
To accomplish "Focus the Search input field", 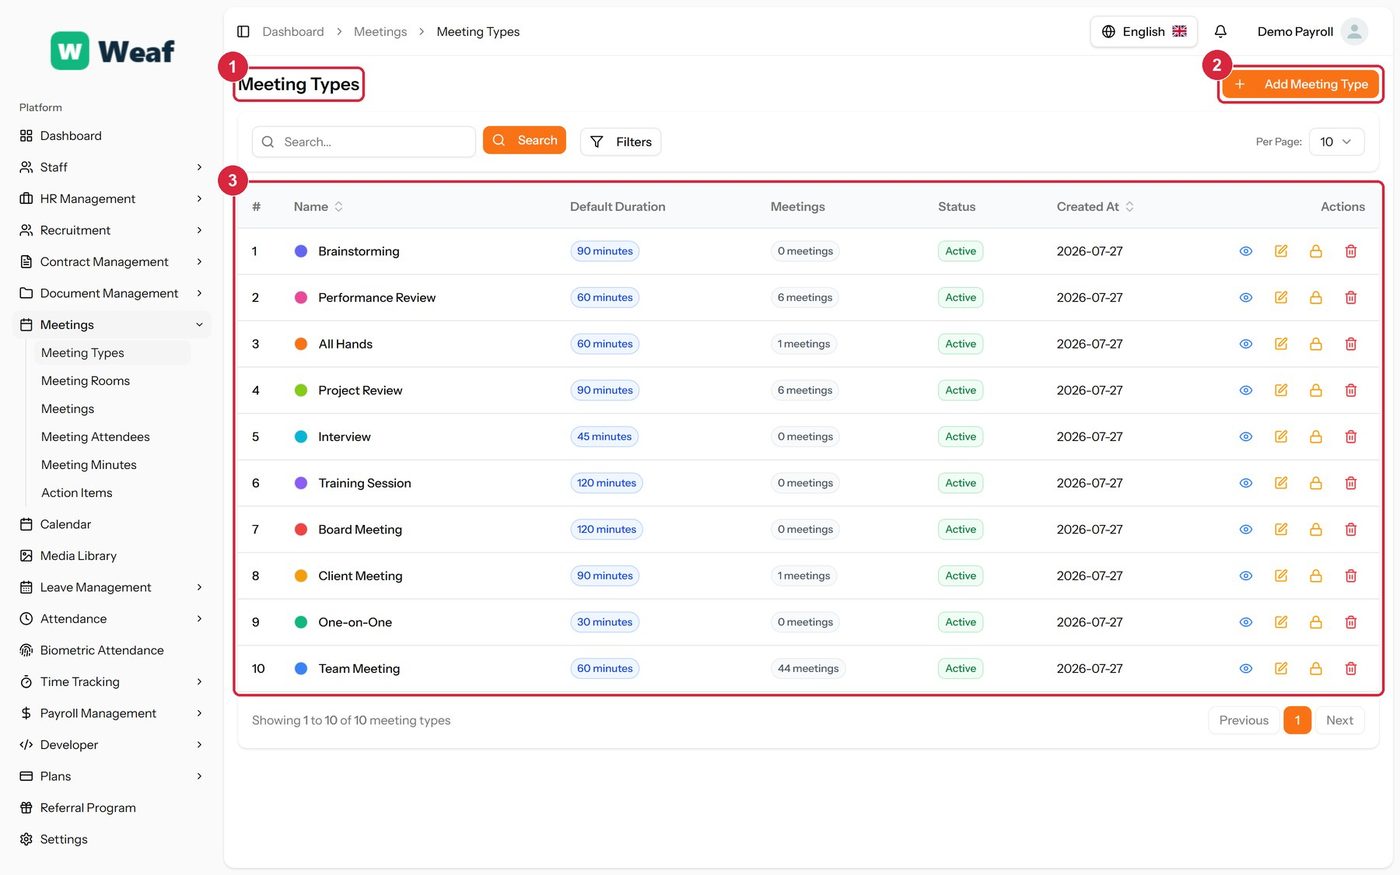I will pos(364,142).
